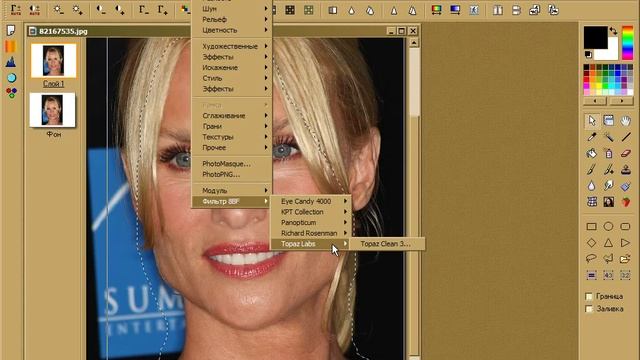
Task: Select the portrait Art brush tool
Action: [x=609, y=202]
